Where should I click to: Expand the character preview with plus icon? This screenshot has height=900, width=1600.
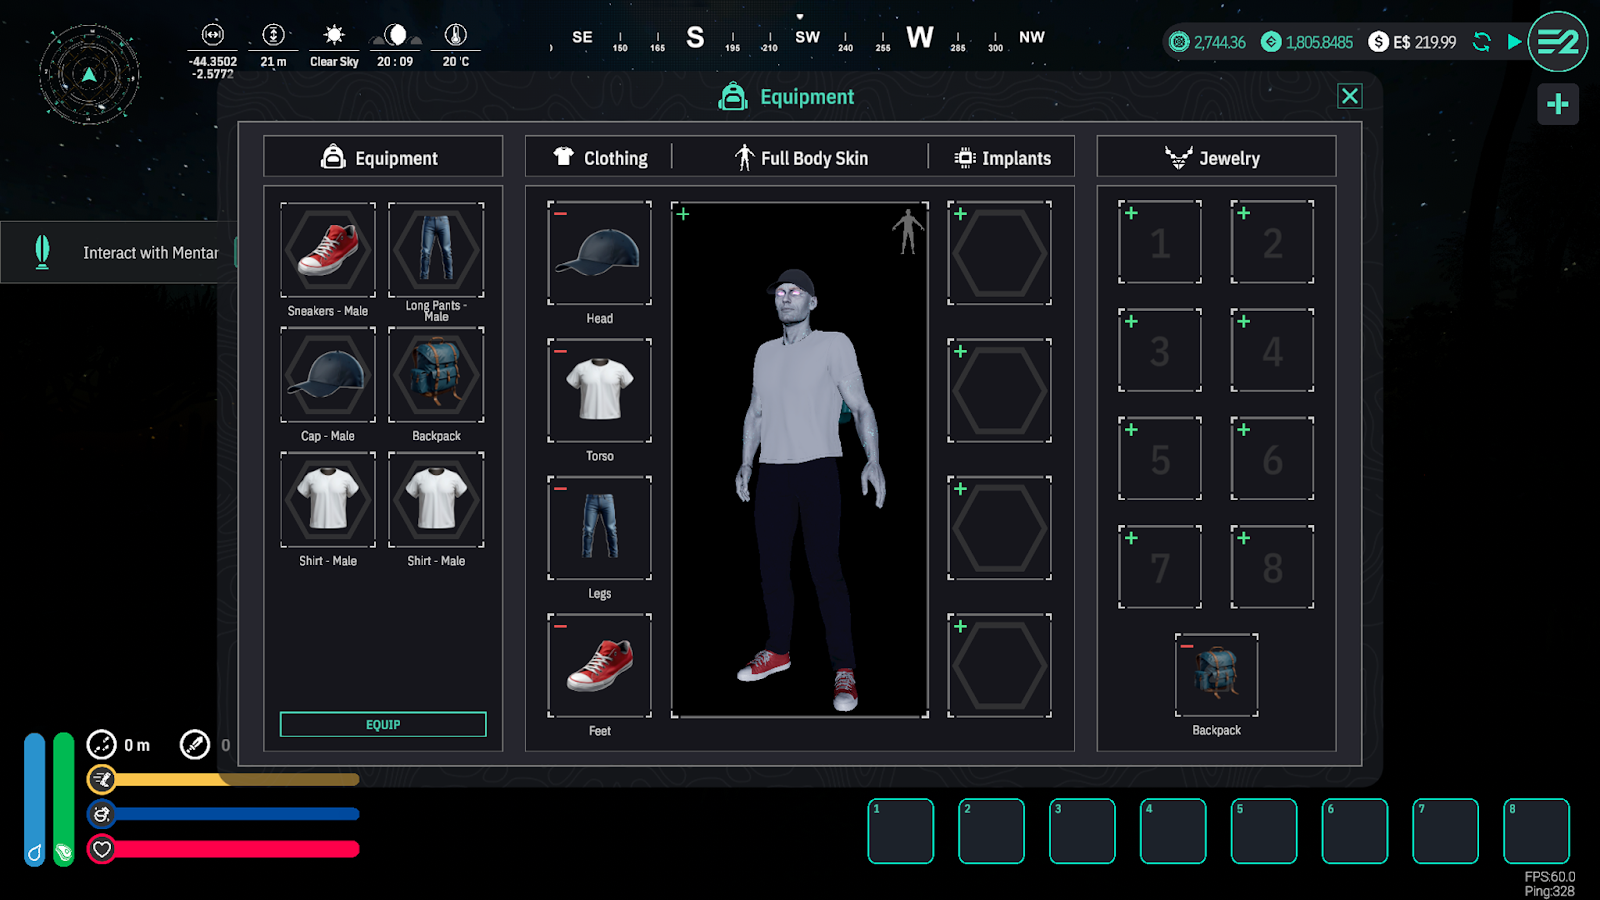tap(683, 214)
